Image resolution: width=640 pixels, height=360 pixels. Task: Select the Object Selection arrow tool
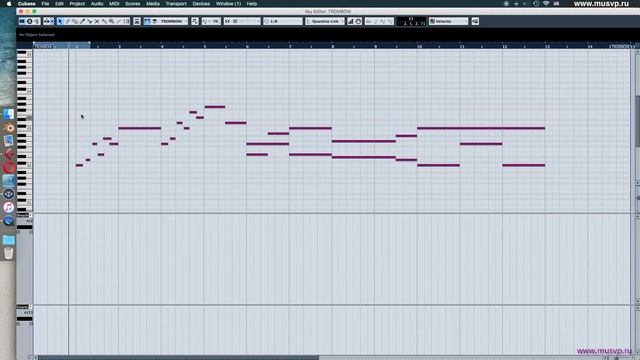tap(60, 21)
